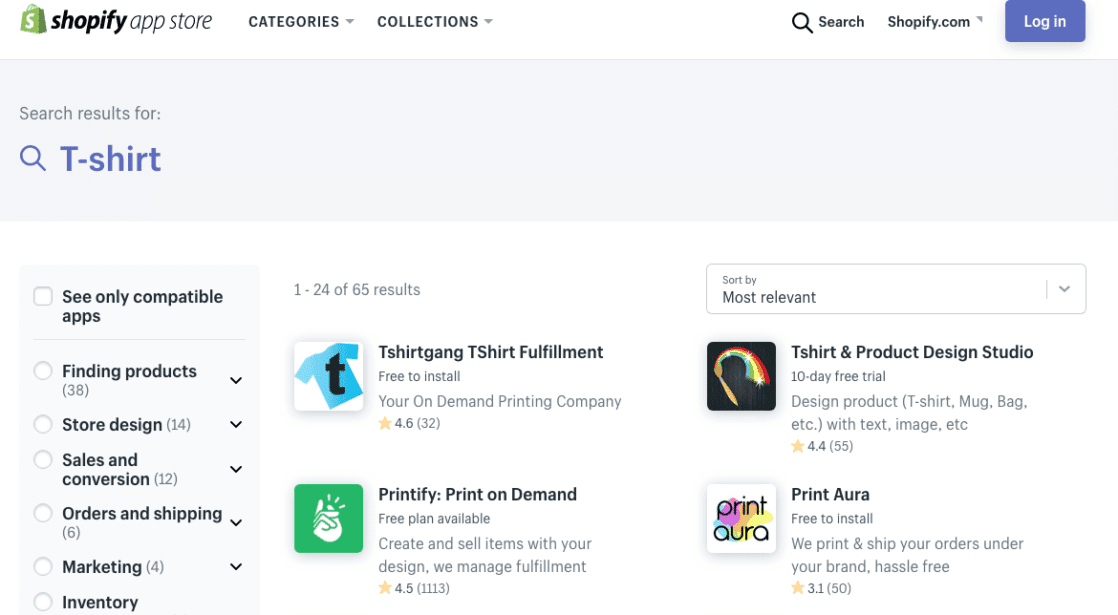Expand the Marketing category chevron
The width and height of the screenshot is (1118, 615).
(236, 567)
